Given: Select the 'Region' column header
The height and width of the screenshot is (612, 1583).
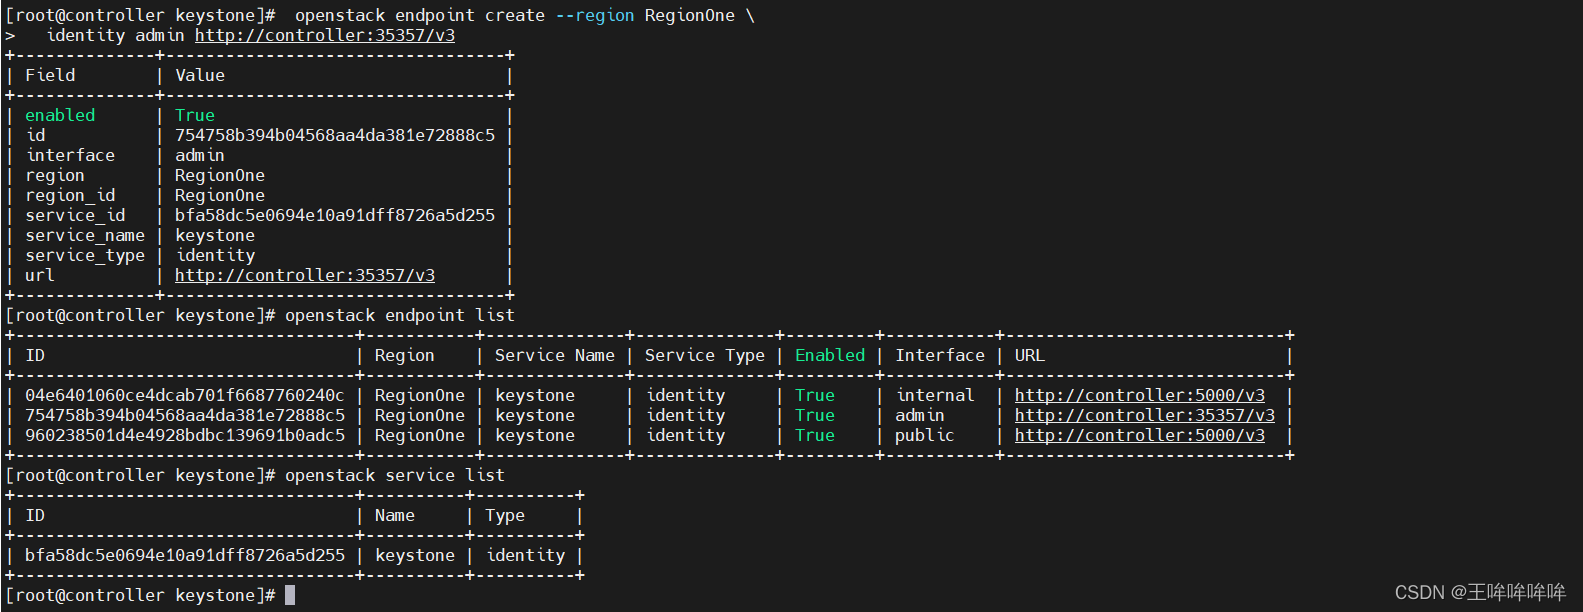Looking at the screenshot, I should [405, 355].
